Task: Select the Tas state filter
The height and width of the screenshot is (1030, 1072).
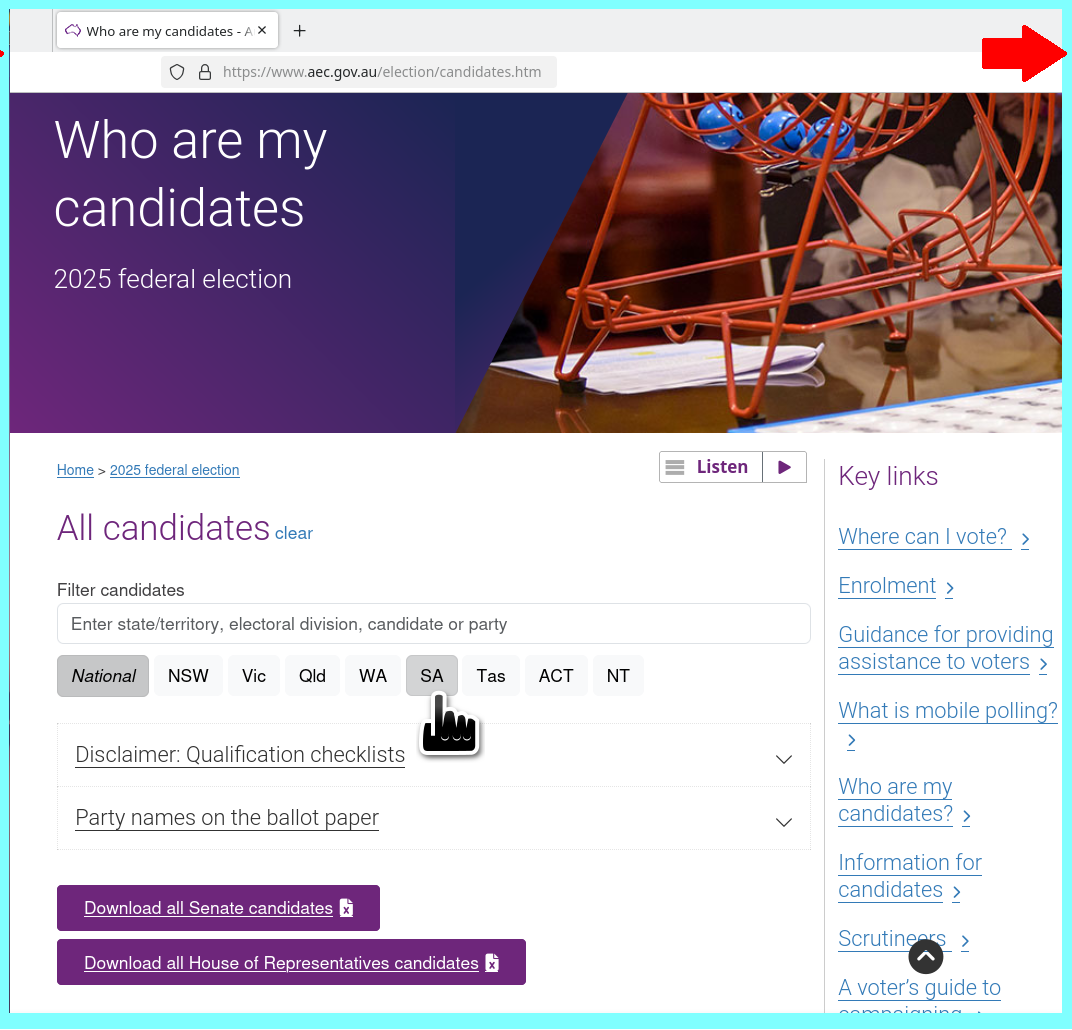Action: [490, 676]
